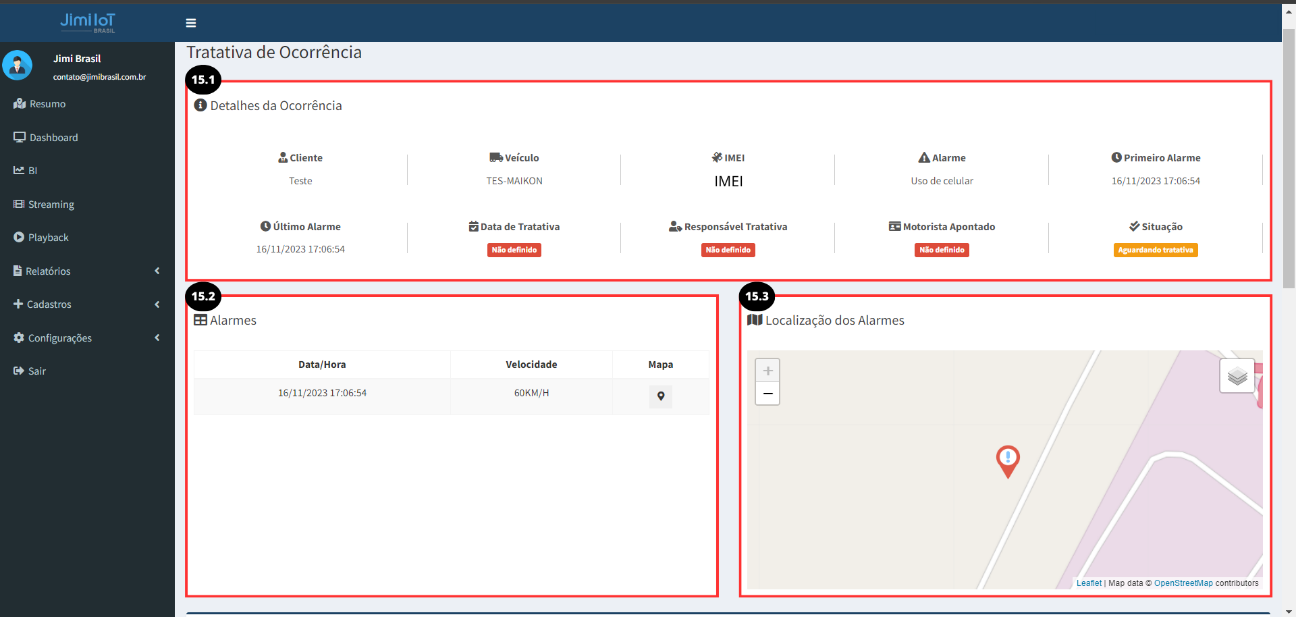Image resolution: width=1296 pixels, height=617 pixels.
Task: Click the Streaming film icon in sidebar
Action: click(18, 204)
